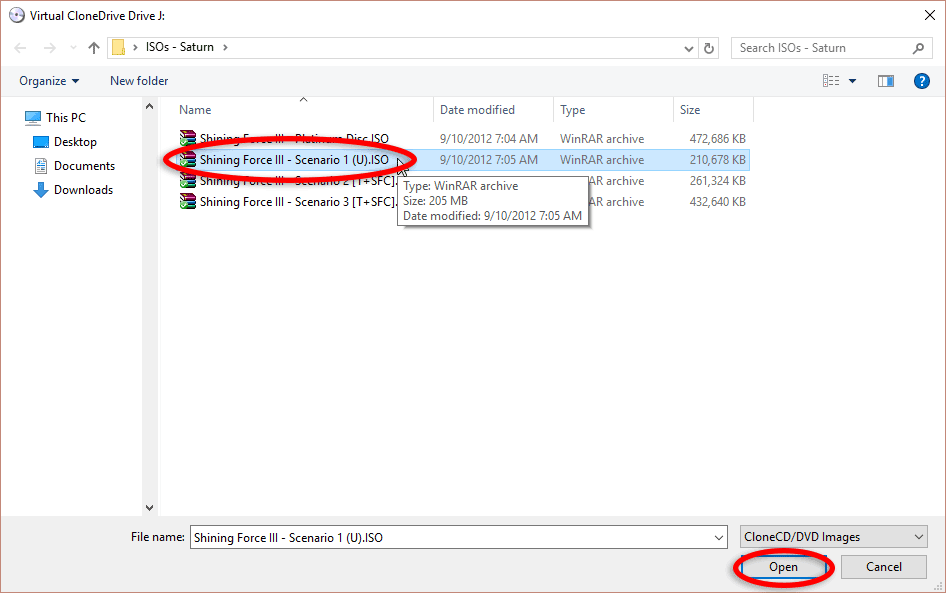Click the Open button
Screen dimensions: 946x593
click(783, 567)
